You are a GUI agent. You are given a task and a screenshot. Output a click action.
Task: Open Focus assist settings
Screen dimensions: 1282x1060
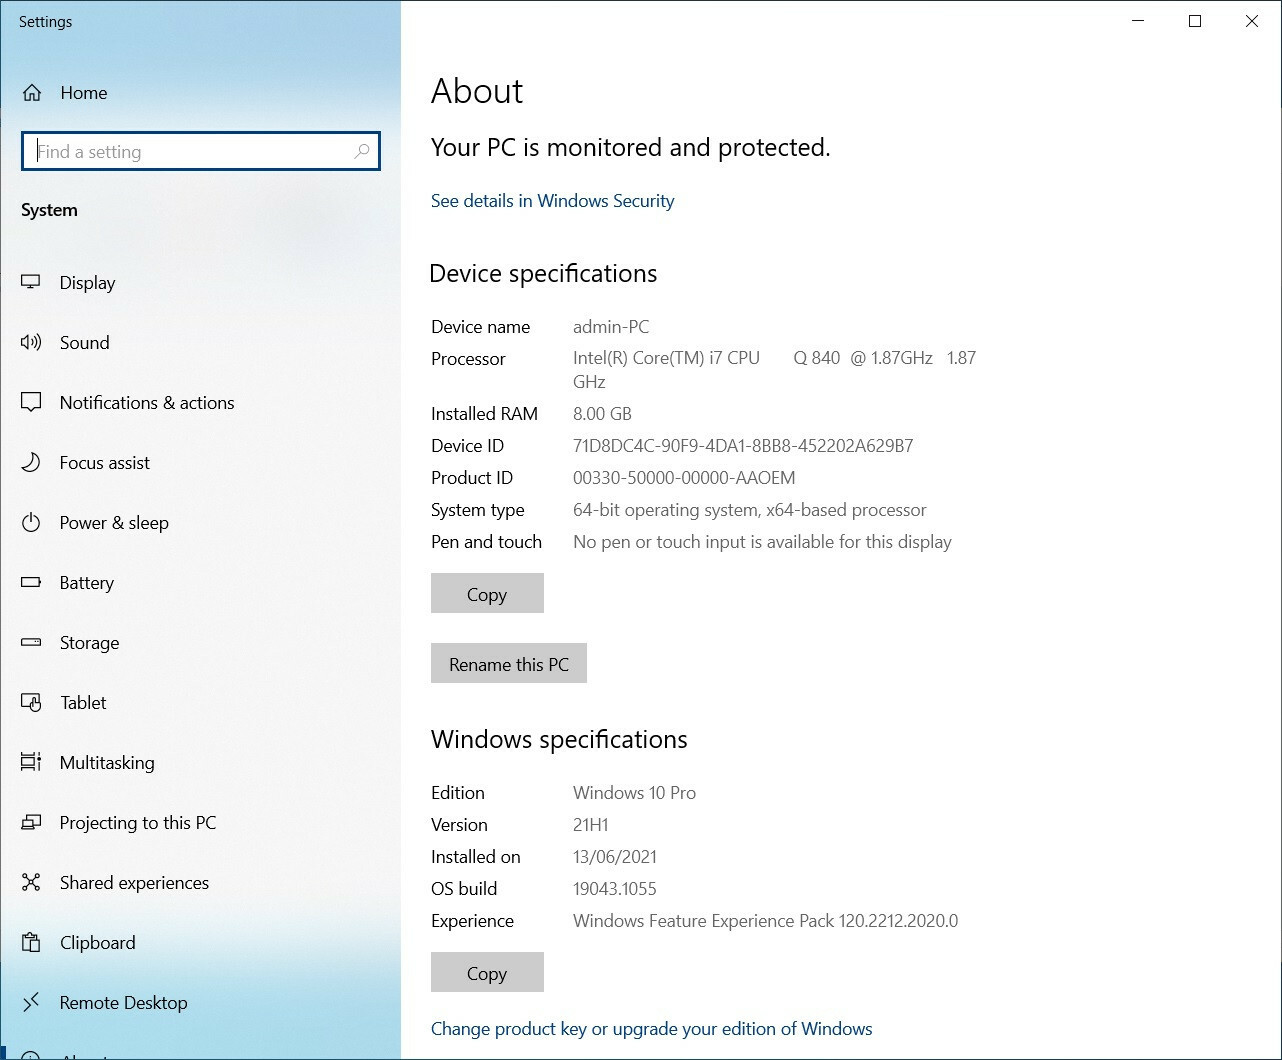tap(200, 463)
